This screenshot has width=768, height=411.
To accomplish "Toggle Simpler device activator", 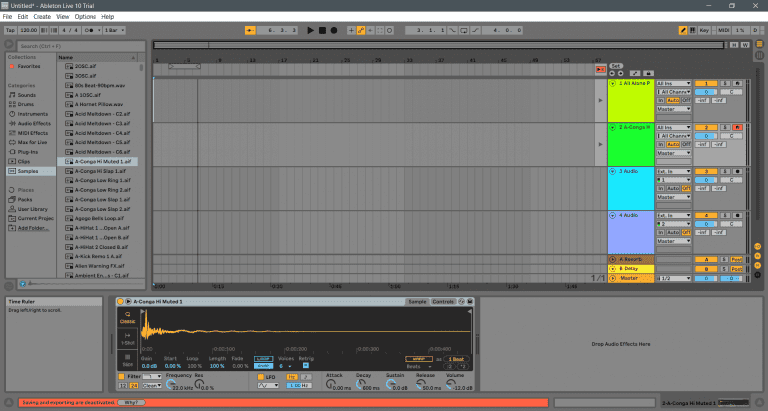I will click(x=120, y=302).
